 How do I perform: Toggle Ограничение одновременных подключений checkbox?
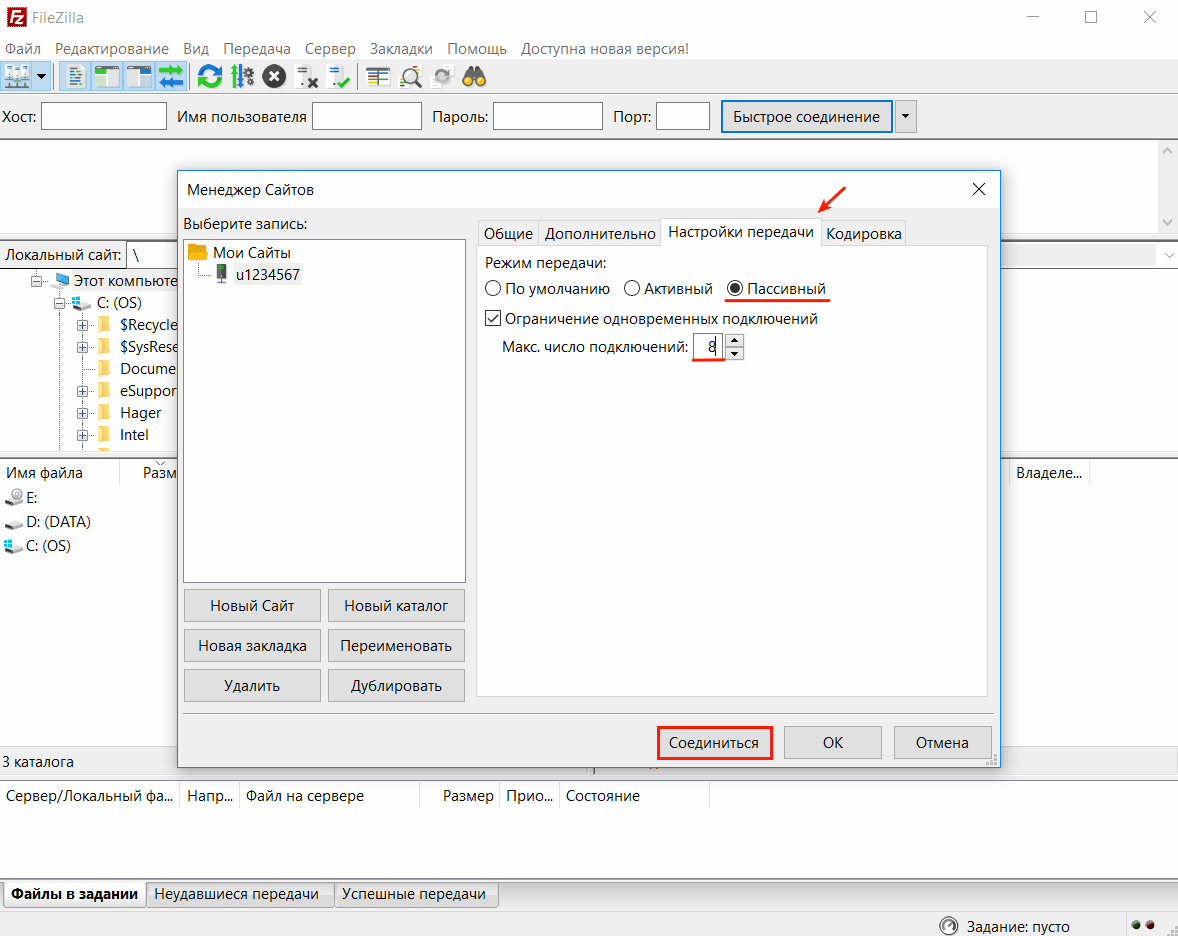tap(493, 319)
